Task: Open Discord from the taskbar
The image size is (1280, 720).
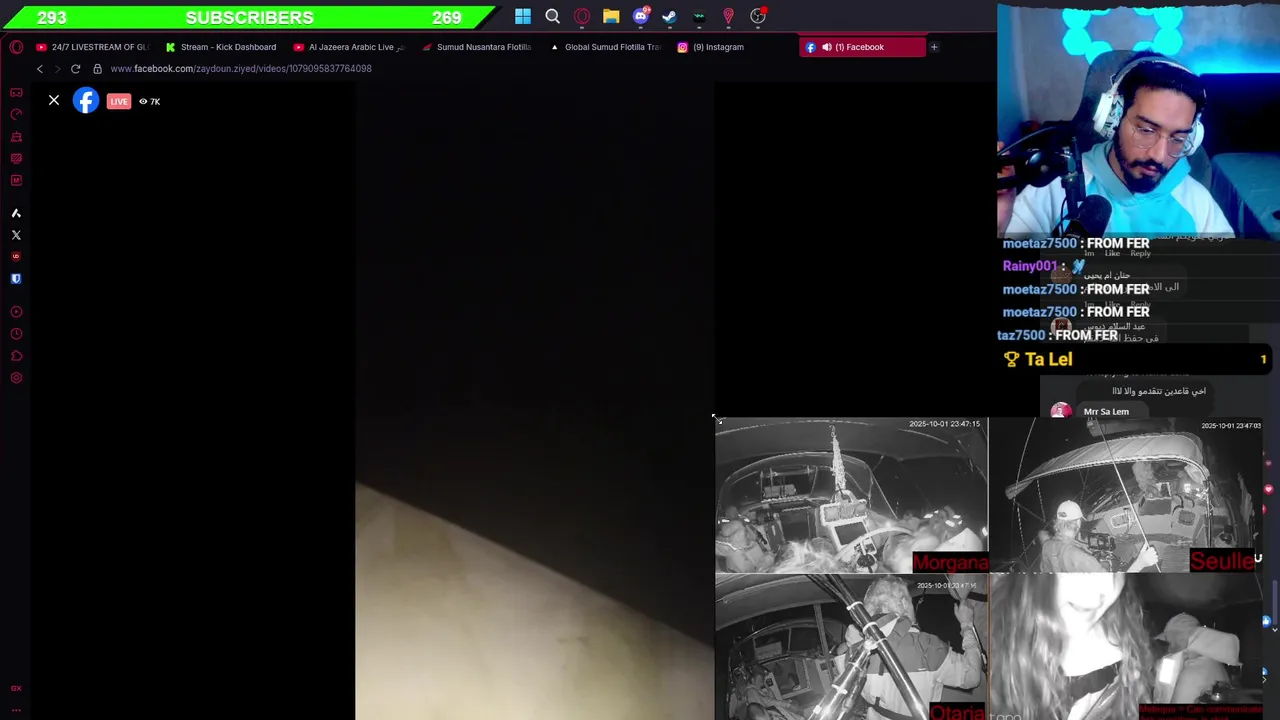Action: click(641, 16)
